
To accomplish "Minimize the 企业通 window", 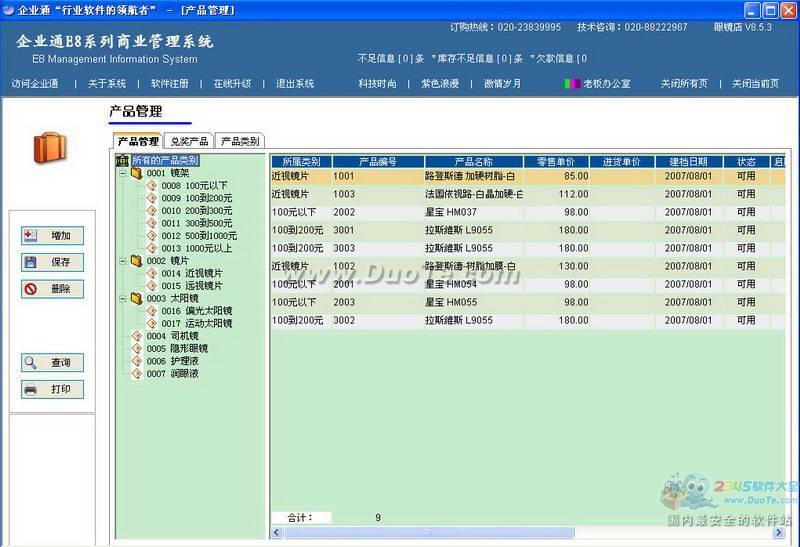I will coord(752,10).
